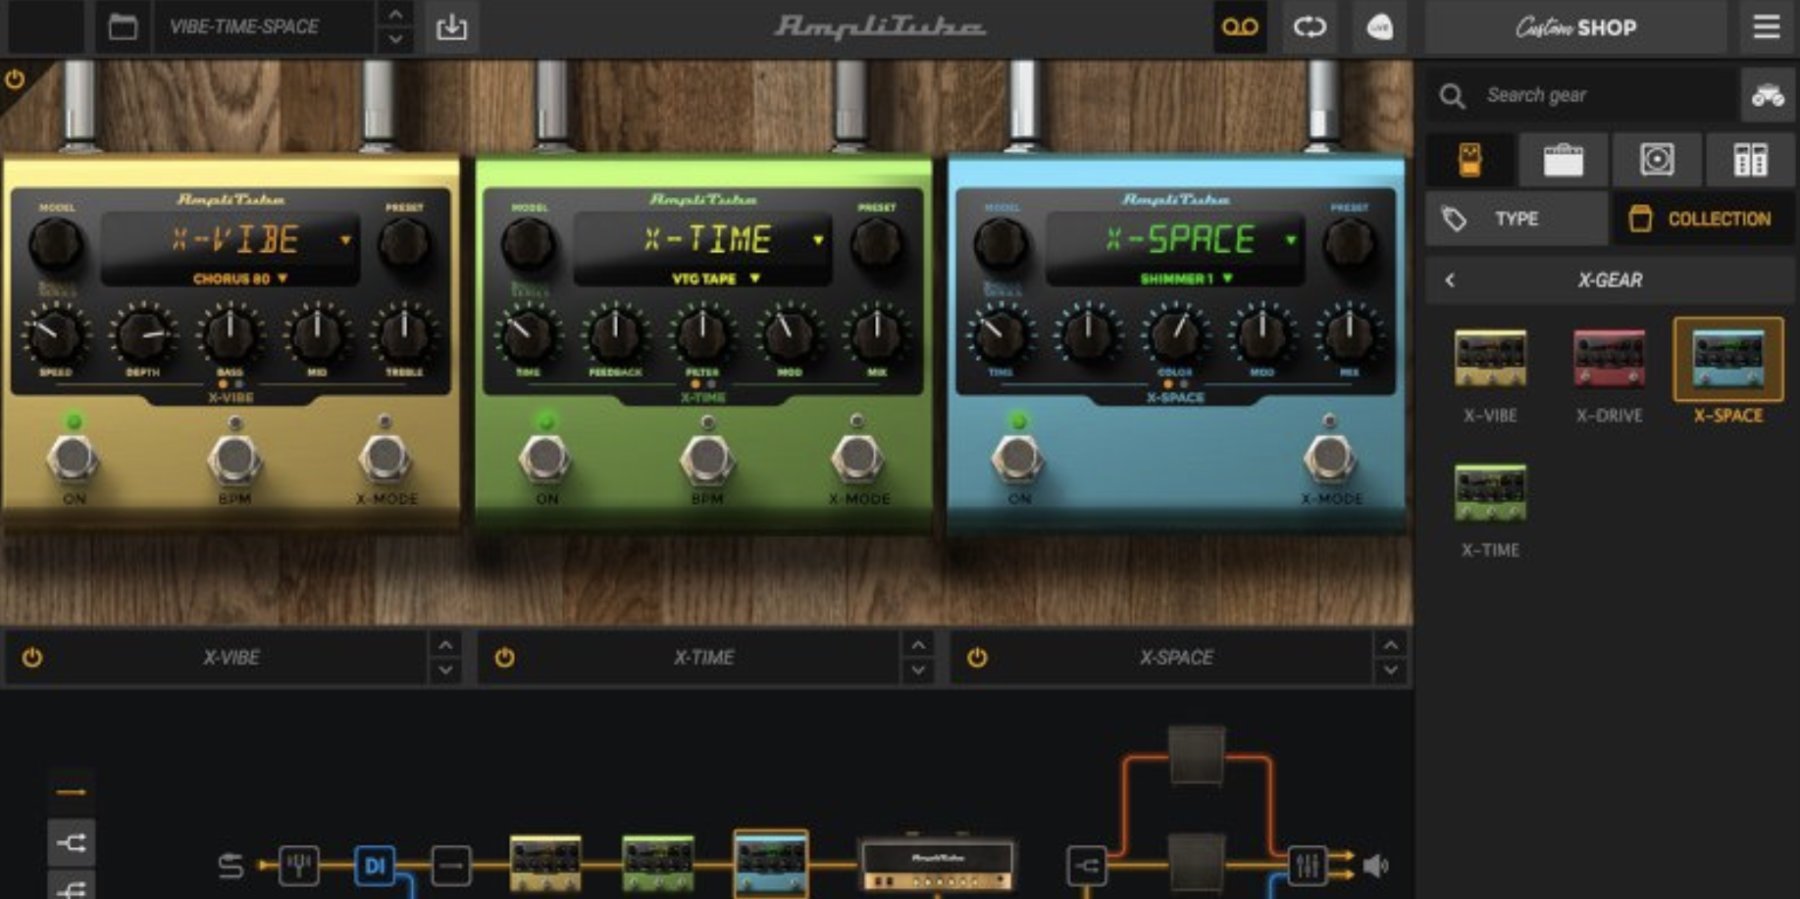Select X-VIBE pedal in signal chain

[545, 864]
